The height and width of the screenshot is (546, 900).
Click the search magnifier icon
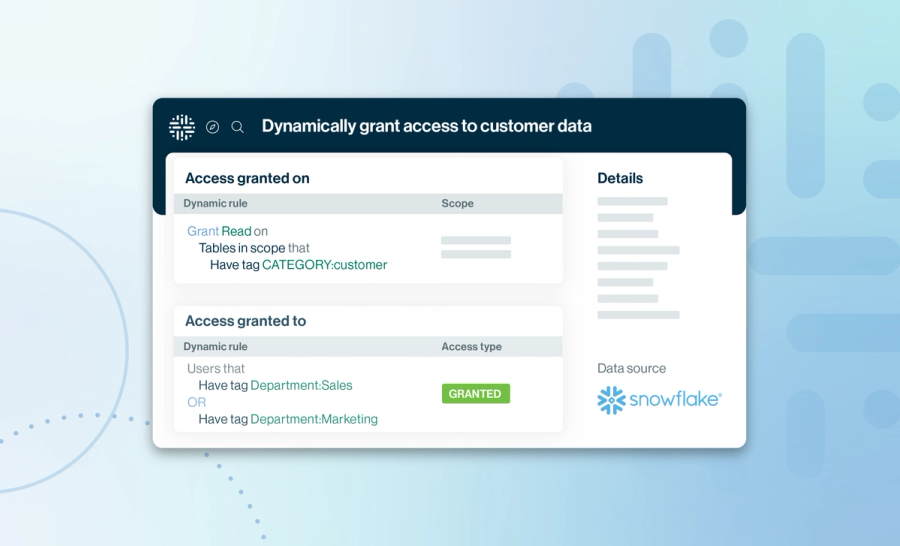pyautogui.click(x=238, y=127)
